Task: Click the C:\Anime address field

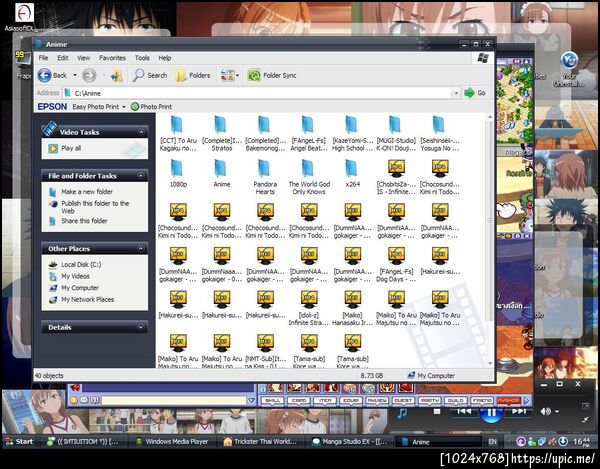Action: pos(258,93)
